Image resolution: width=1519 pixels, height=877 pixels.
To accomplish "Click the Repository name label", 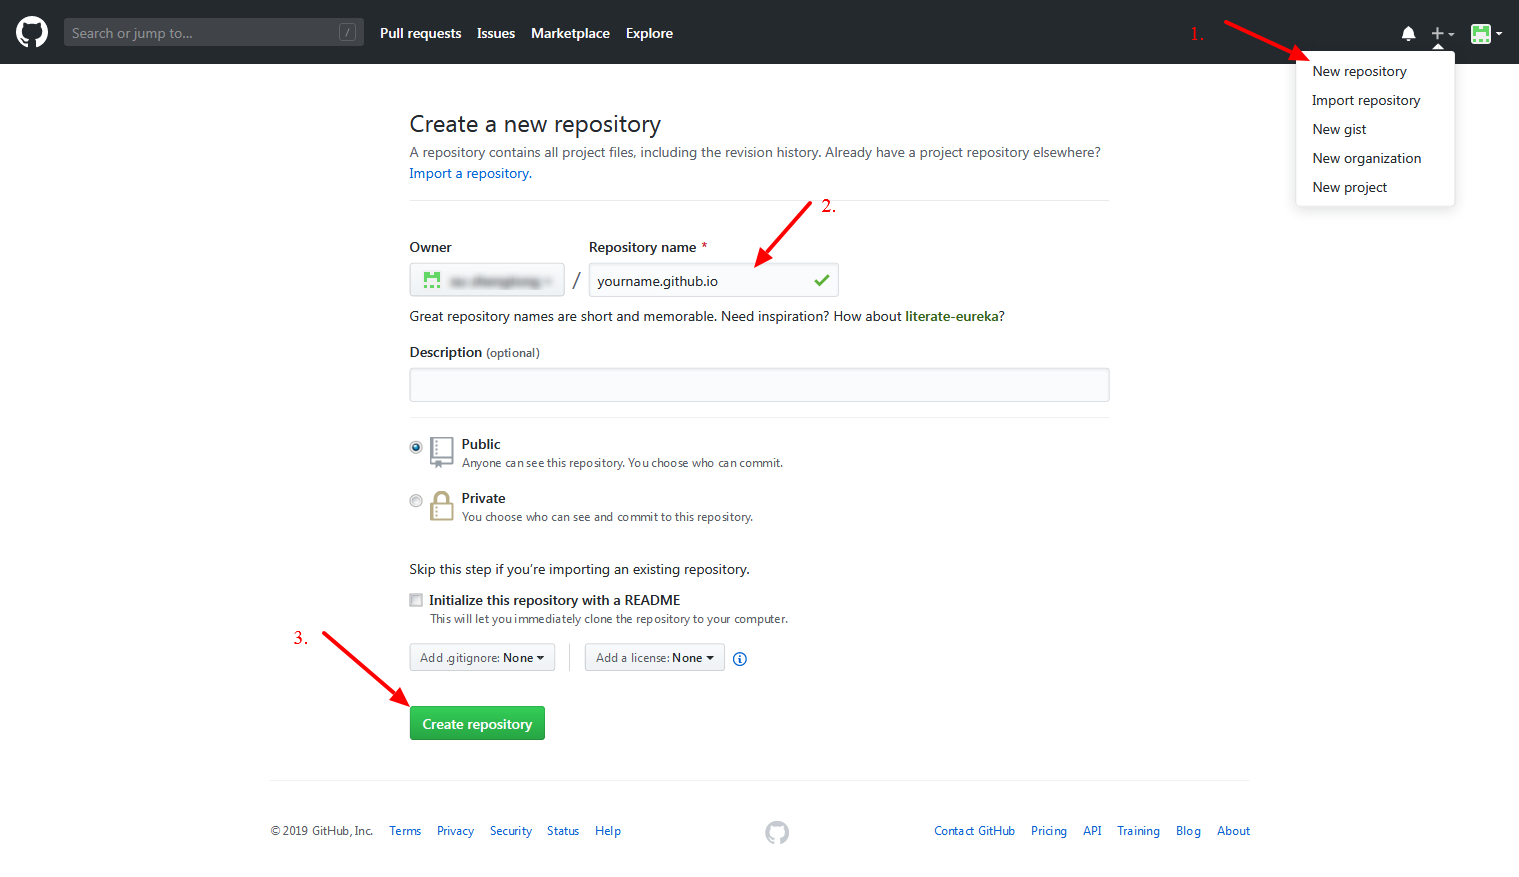I will (642, 247).
